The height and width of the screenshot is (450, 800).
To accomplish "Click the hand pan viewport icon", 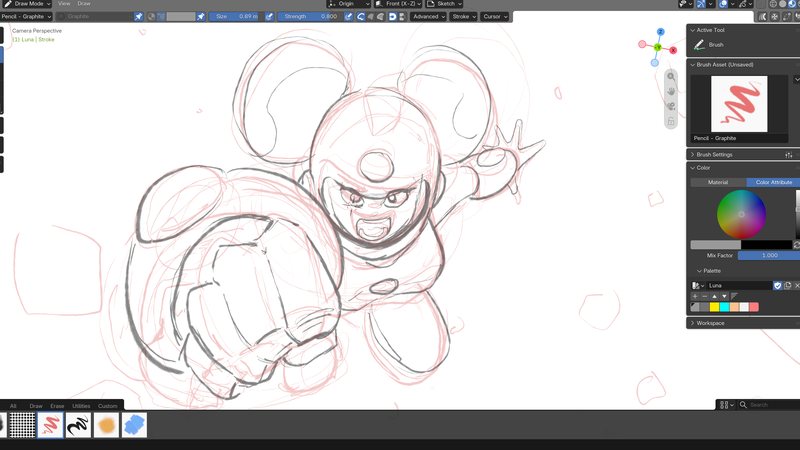I will pos(671,91).
